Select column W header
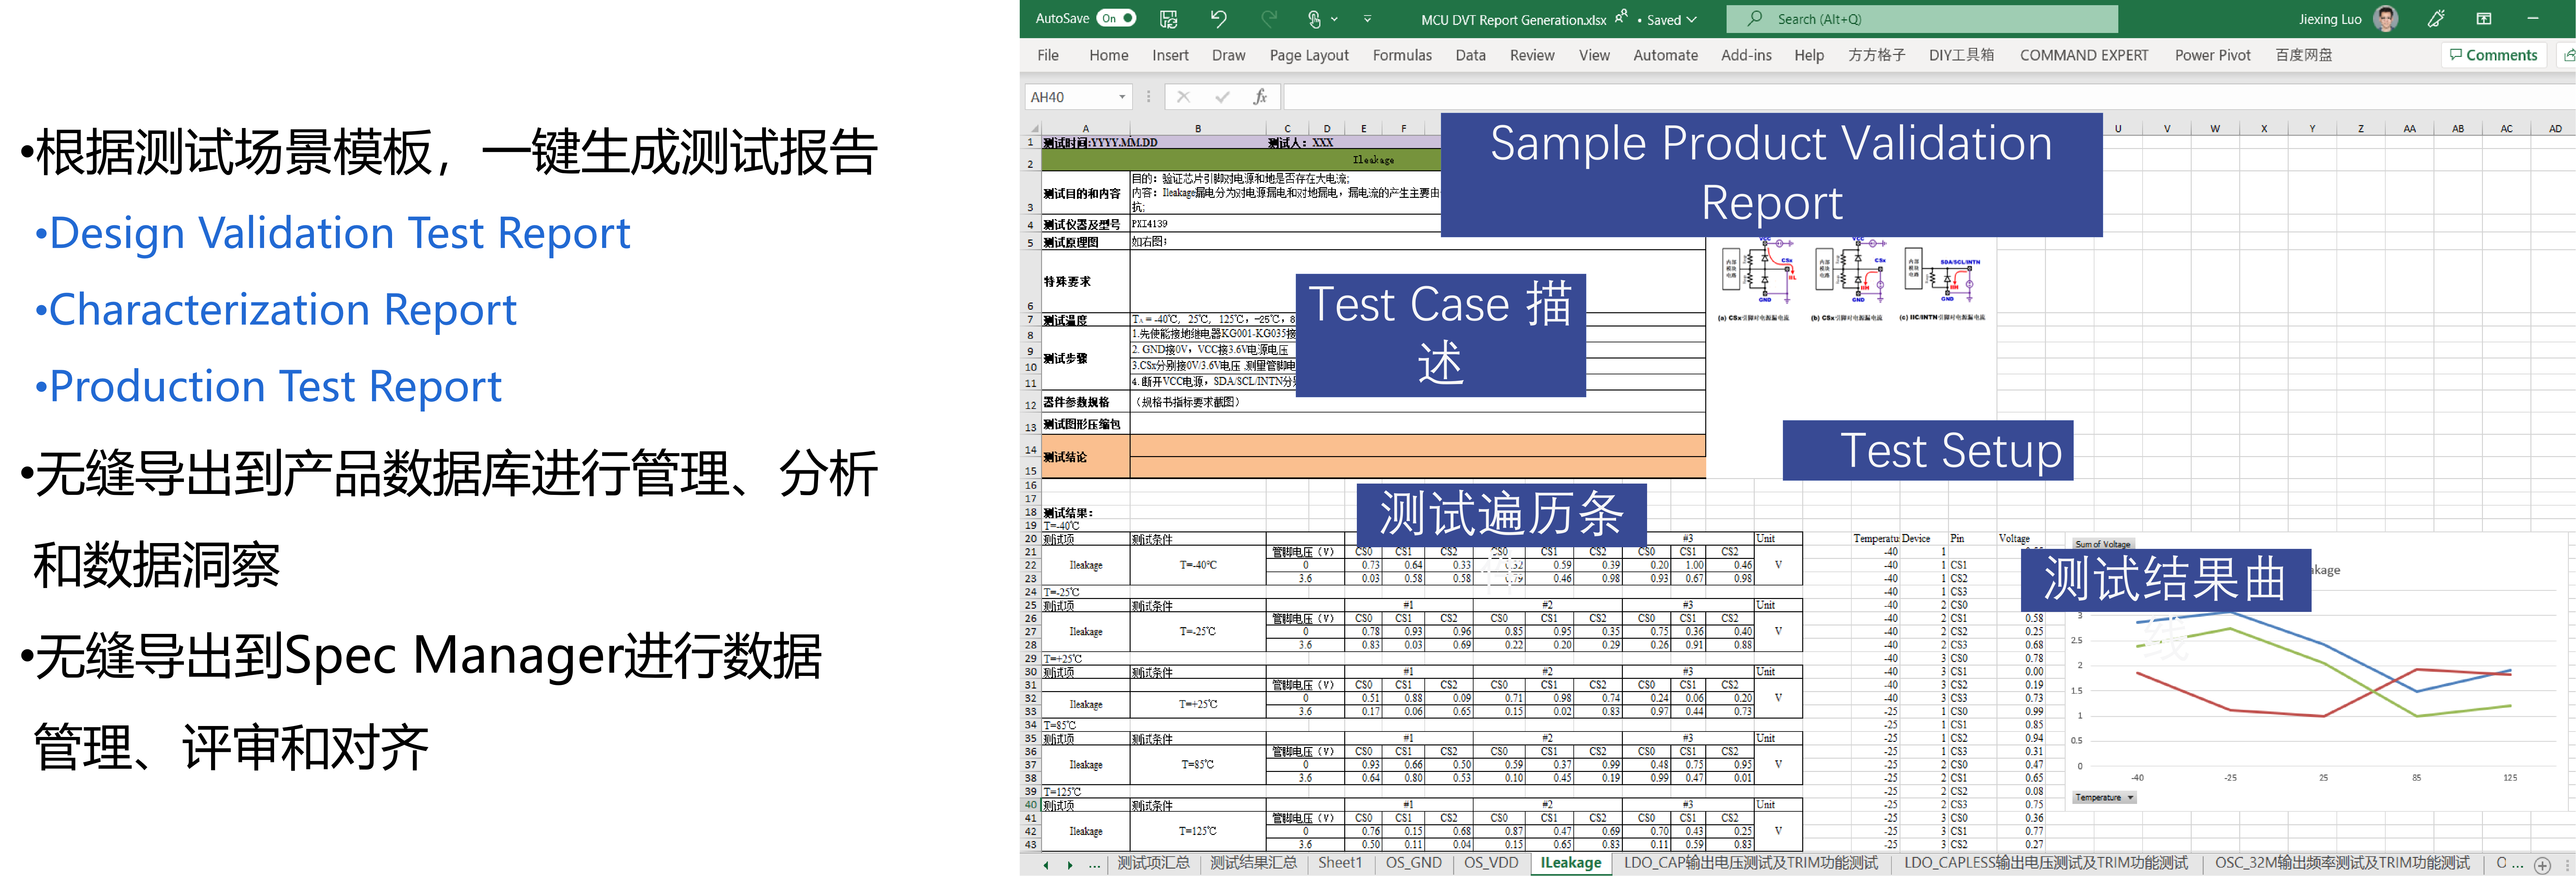2576x876 pixels. (2215, 128)
